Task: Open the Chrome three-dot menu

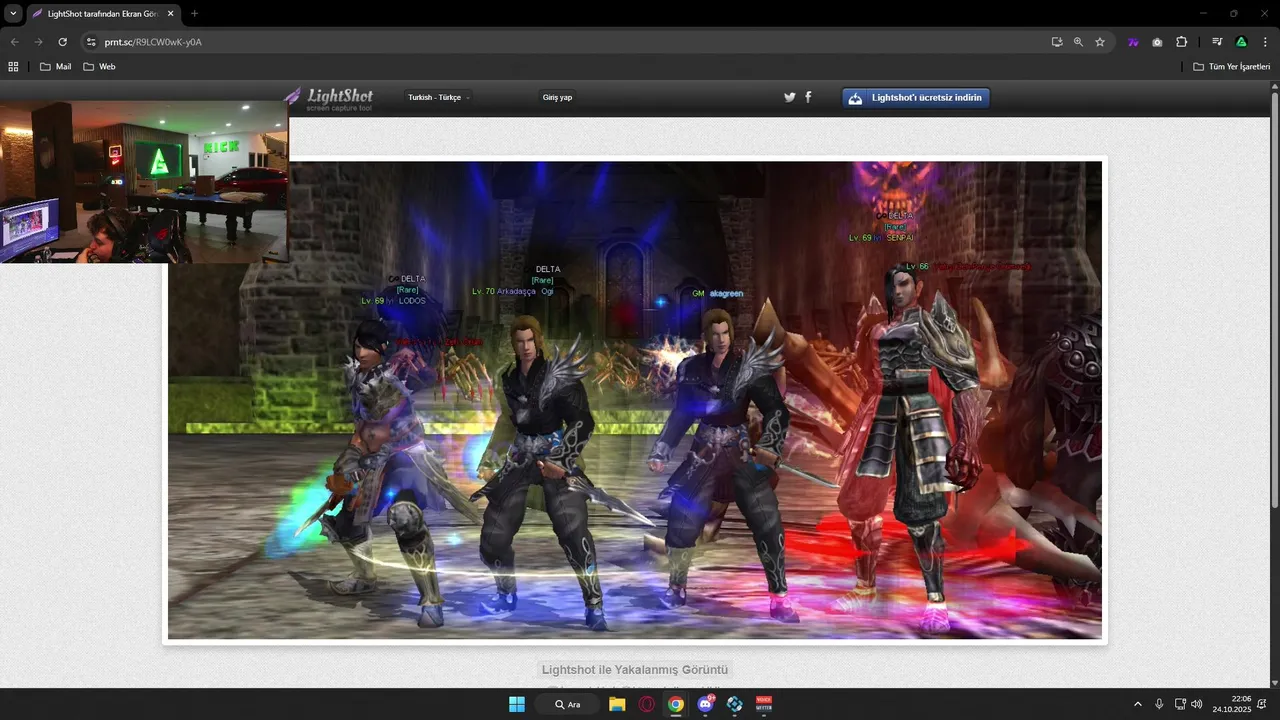Action: (1264, 42)
